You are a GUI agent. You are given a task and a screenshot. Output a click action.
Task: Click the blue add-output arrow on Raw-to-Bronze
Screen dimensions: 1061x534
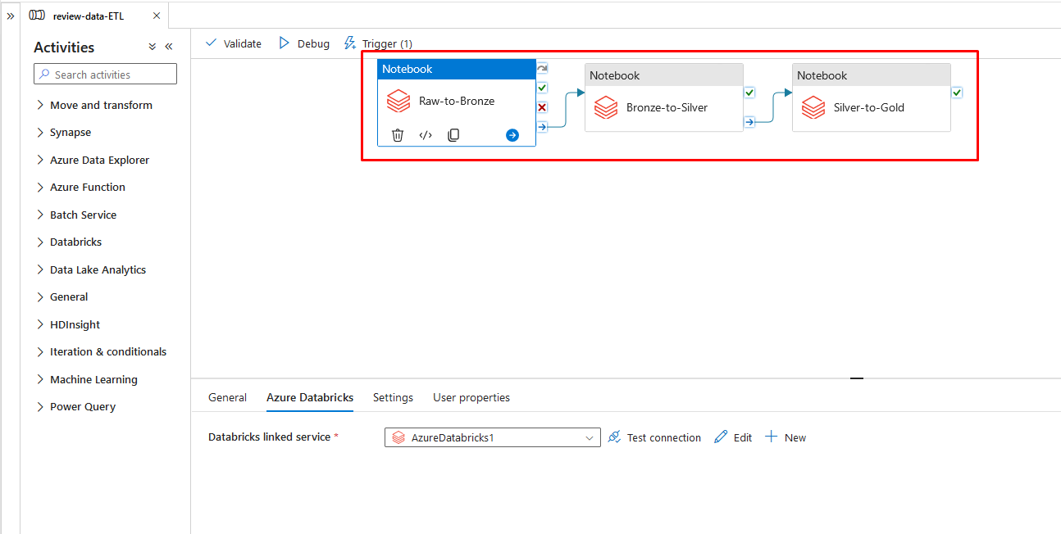click(512, 135)
